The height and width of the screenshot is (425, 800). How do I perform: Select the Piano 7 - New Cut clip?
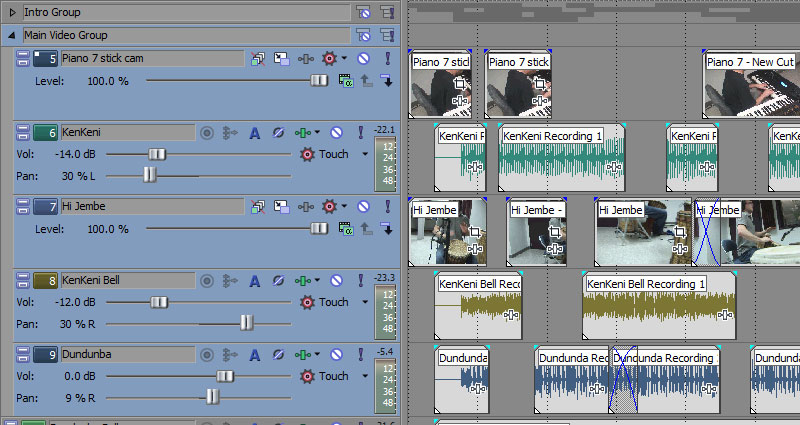click(752, 85)
